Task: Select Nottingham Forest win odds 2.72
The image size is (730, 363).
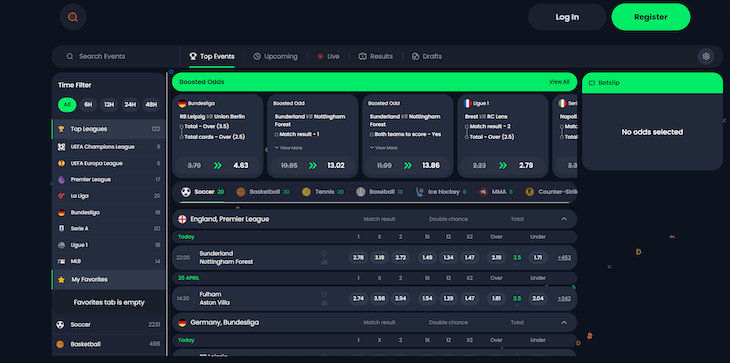Action: [x=400, y=257]
